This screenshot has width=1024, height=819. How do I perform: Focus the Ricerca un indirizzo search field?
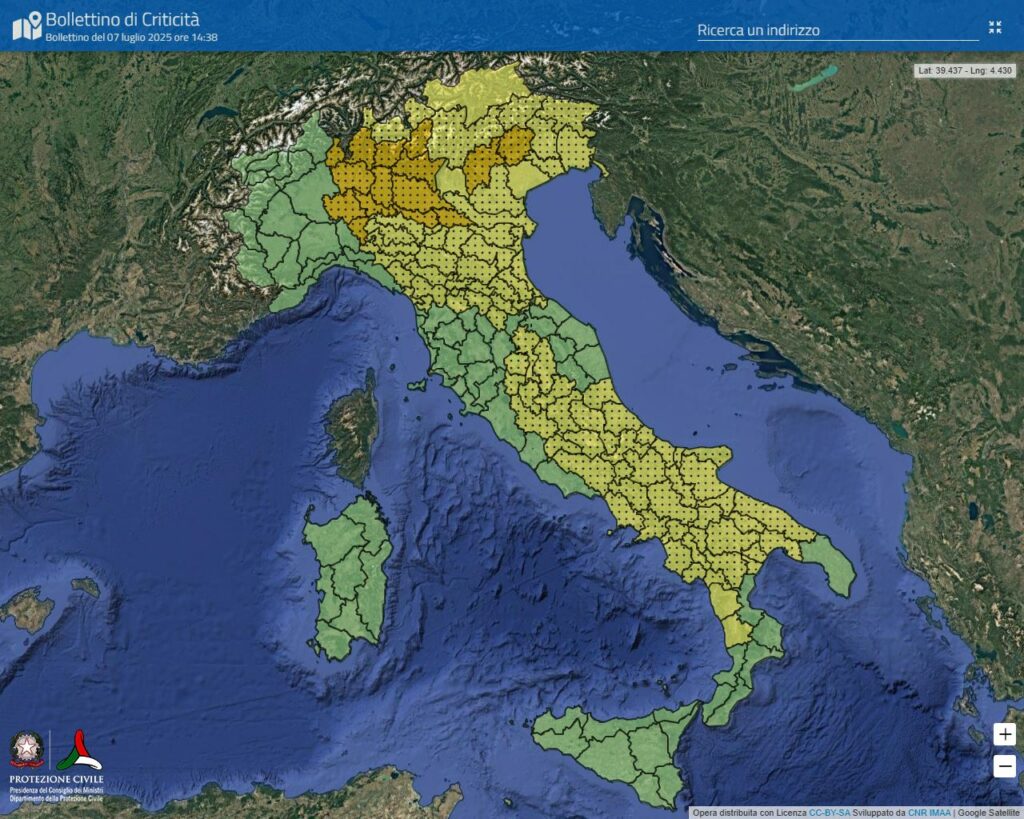838,30
